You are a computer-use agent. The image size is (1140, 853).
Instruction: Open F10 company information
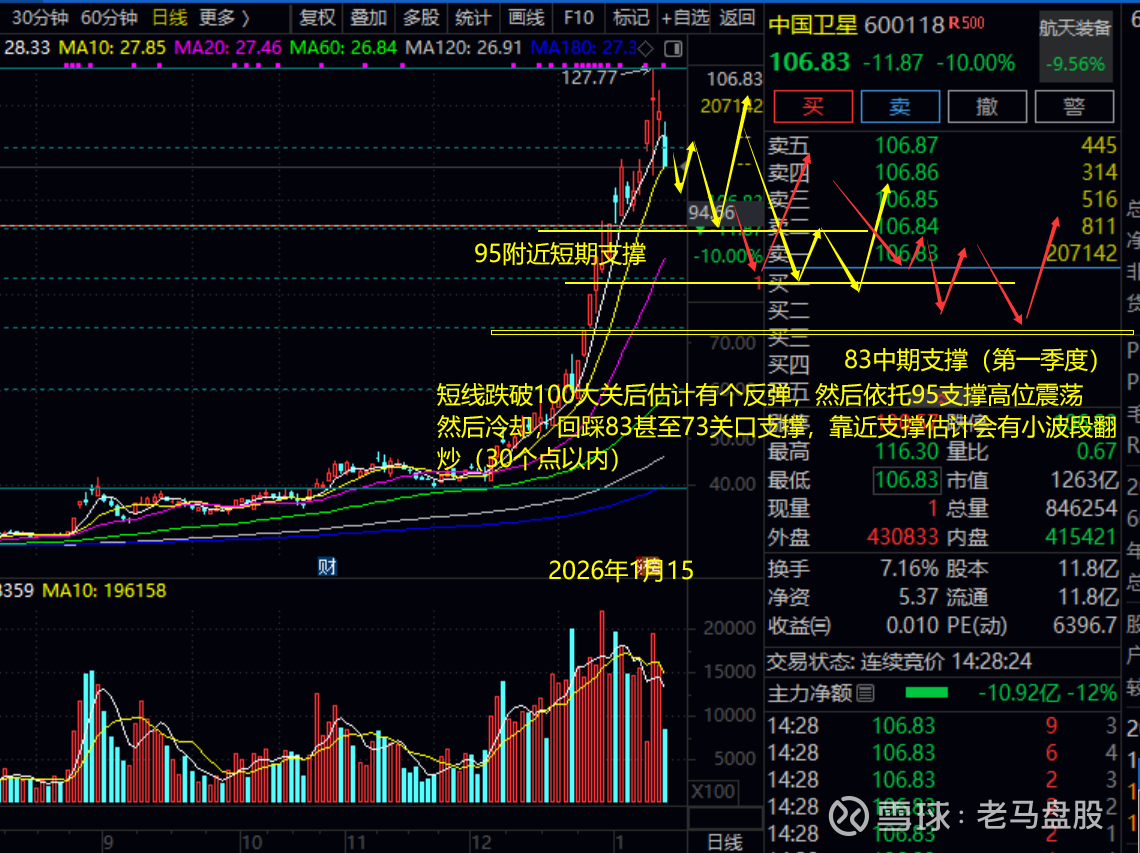579,17
